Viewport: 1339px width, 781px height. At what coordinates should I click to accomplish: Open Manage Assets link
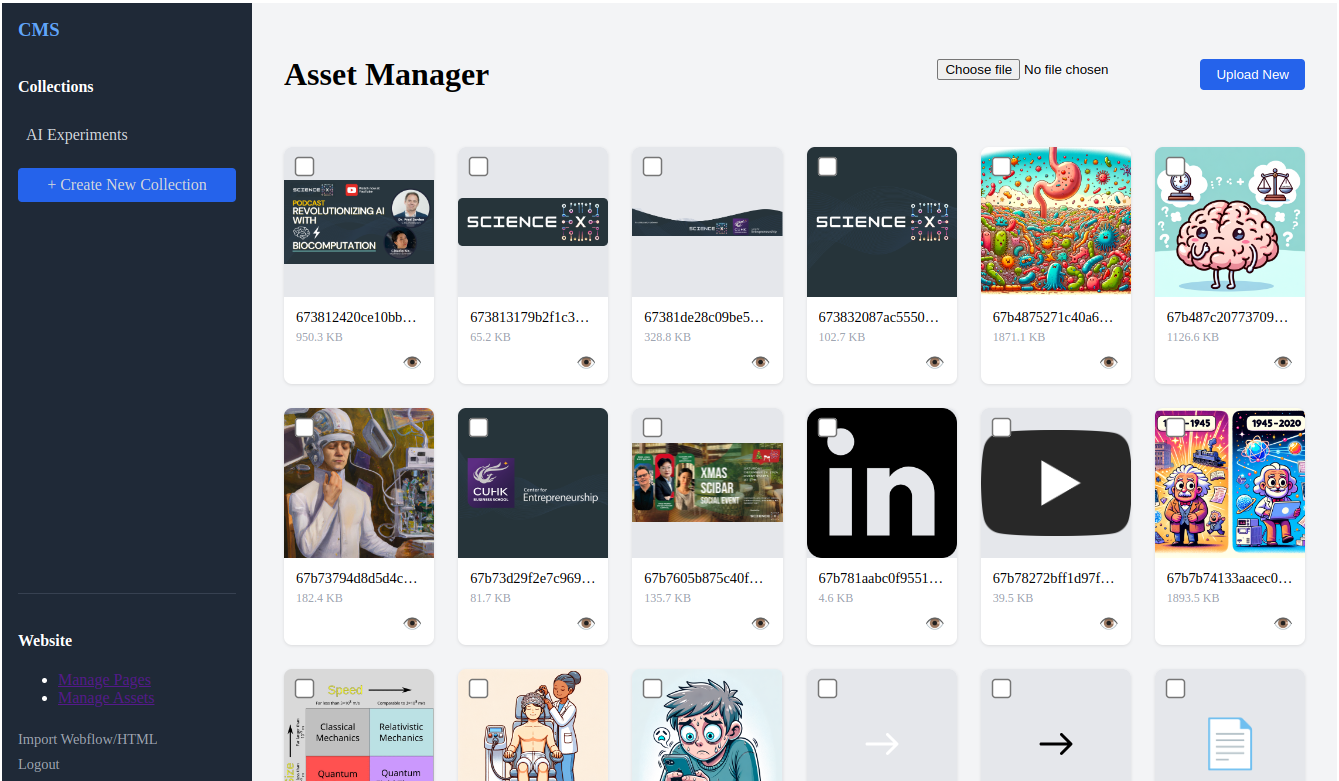(106, 698)
